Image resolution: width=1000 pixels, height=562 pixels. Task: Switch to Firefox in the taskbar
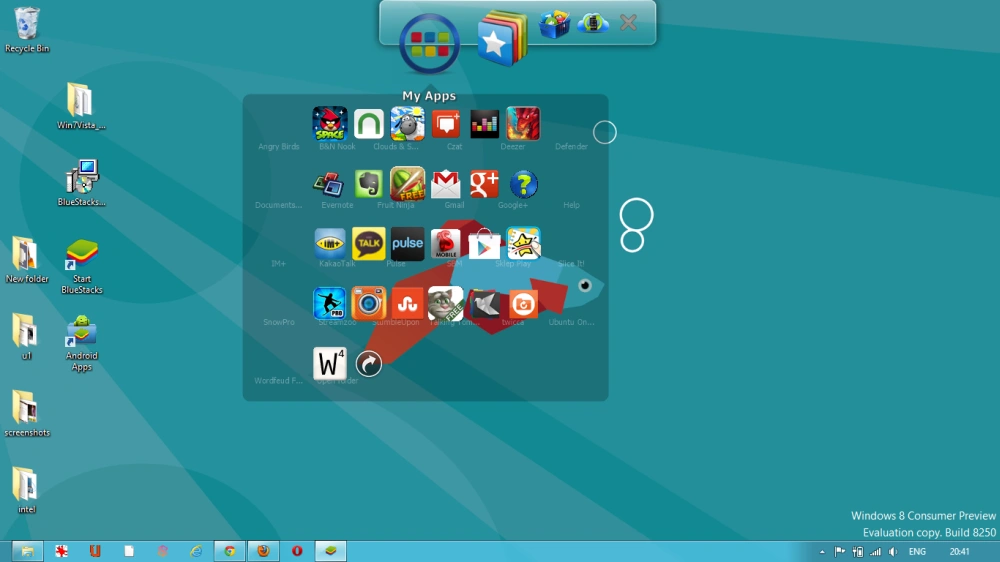(x=263, y=551)
